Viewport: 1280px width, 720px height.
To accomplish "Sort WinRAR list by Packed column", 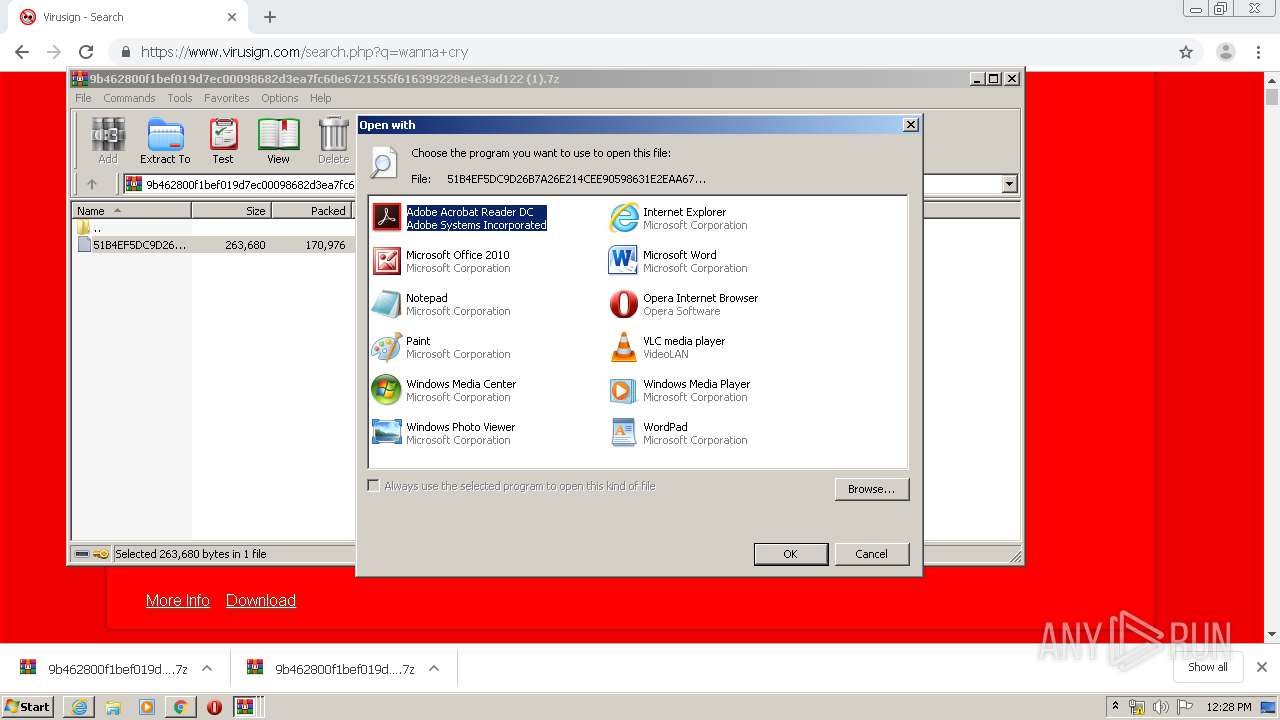I will 313,211.
